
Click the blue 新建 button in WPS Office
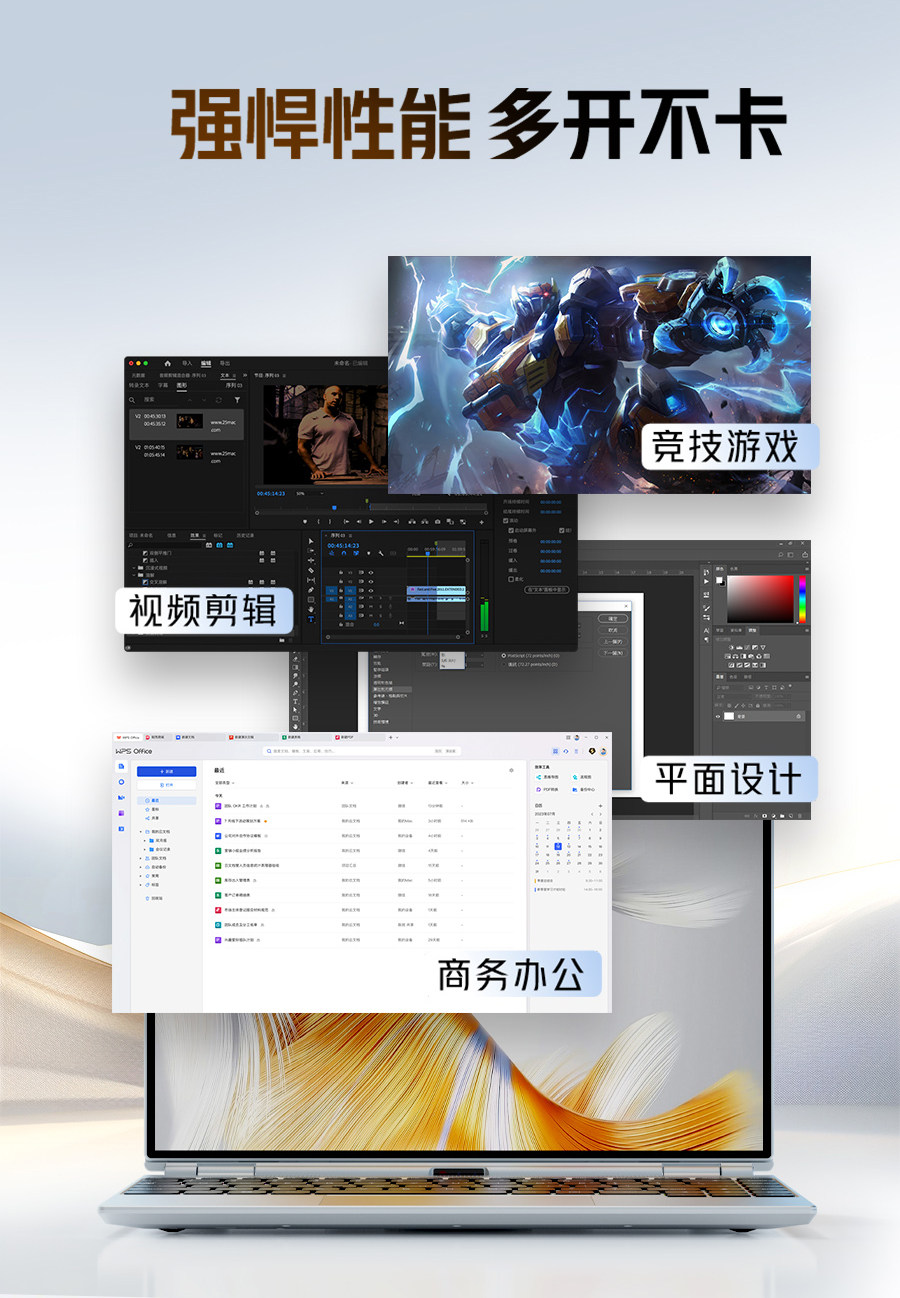point(166,772)
